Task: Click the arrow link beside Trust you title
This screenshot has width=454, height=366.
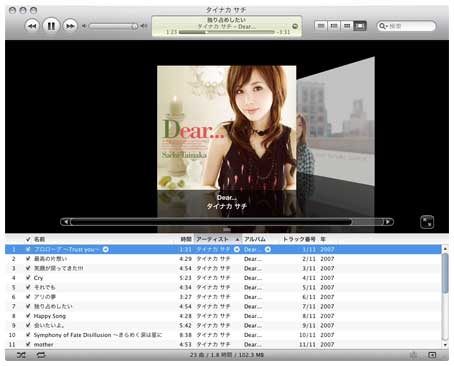Action: (106, 249)
